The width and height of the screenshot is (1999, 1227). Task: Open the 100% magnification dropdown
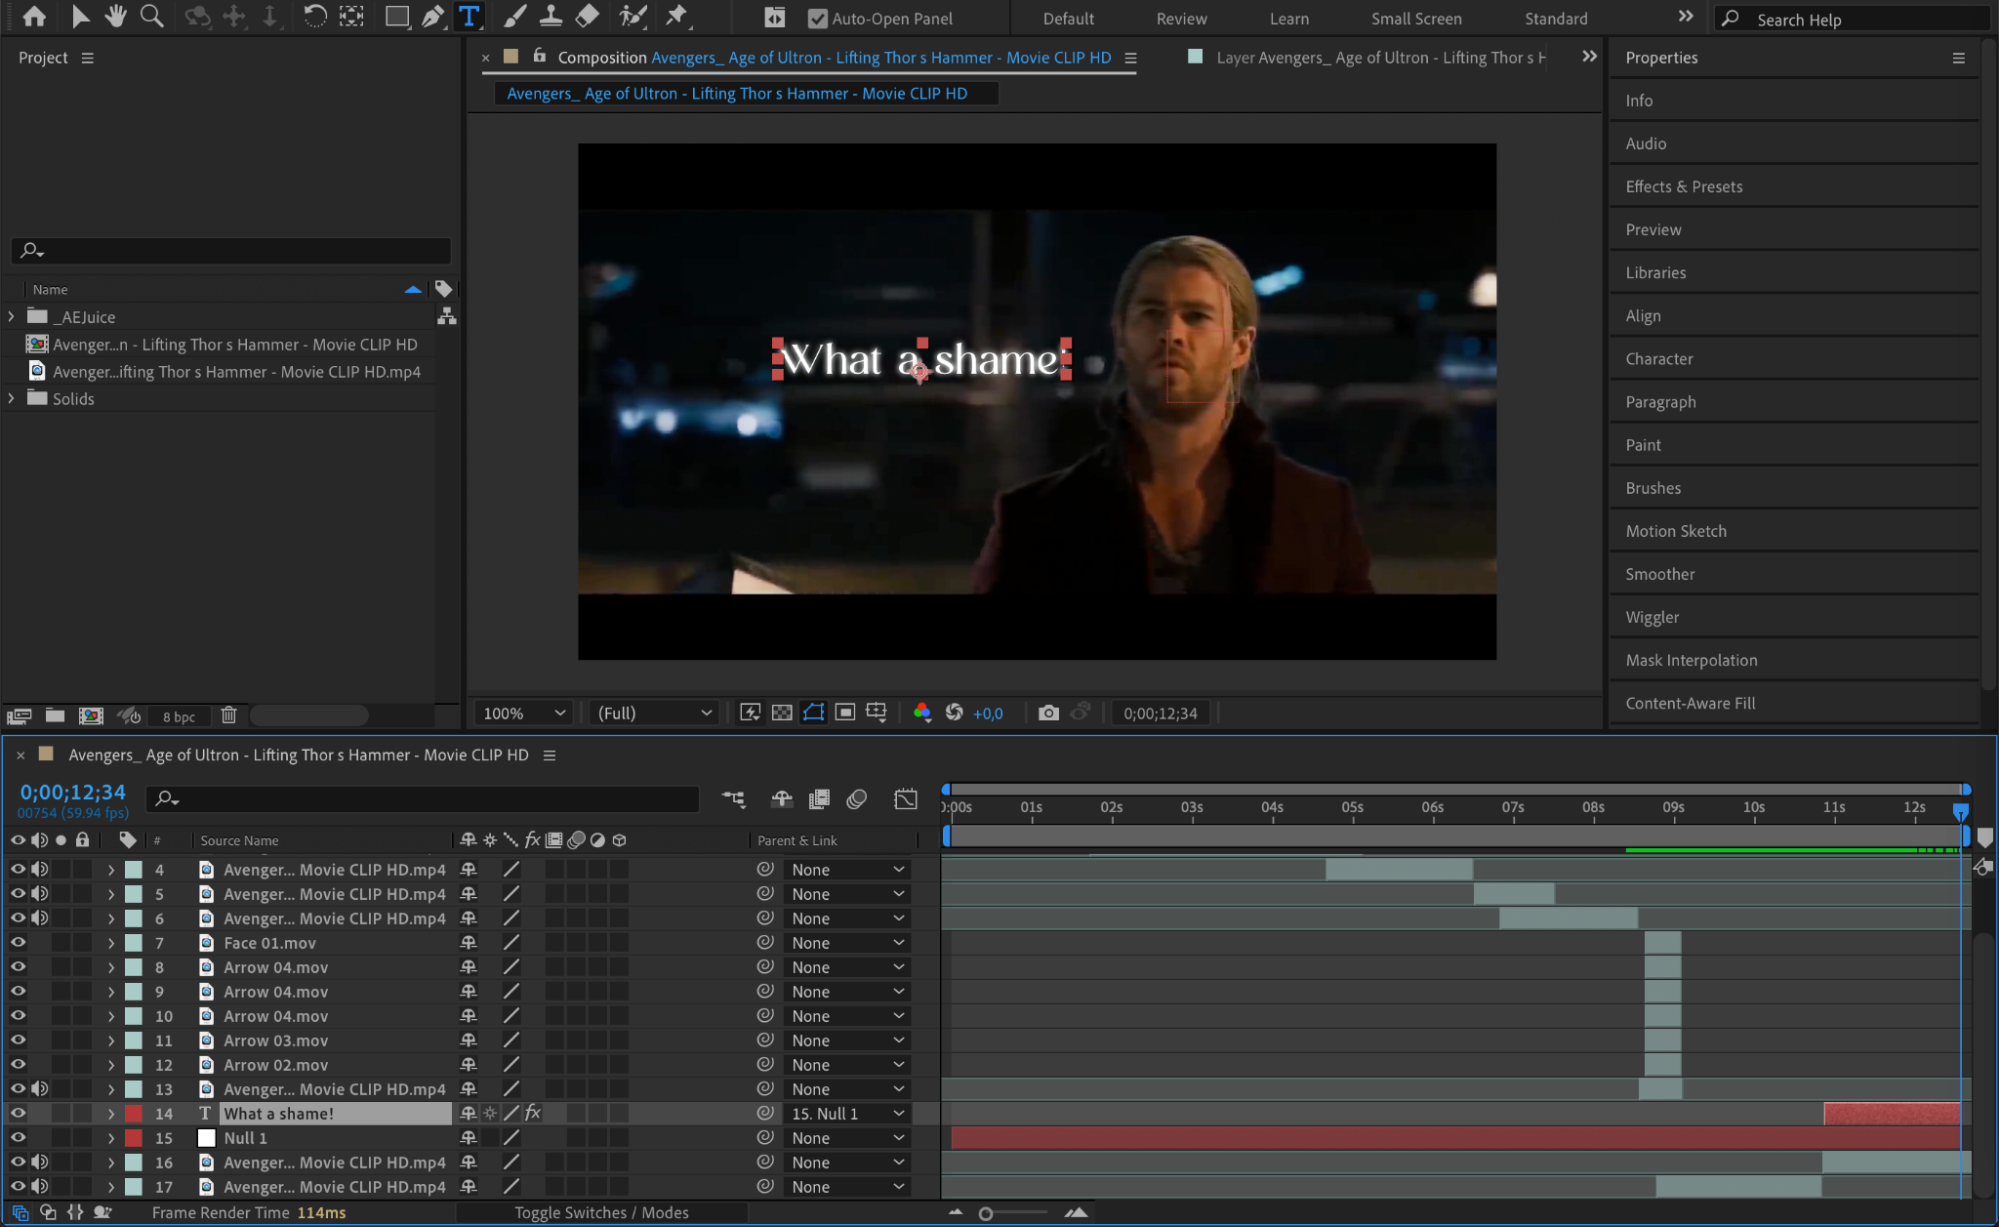point(524,713)
